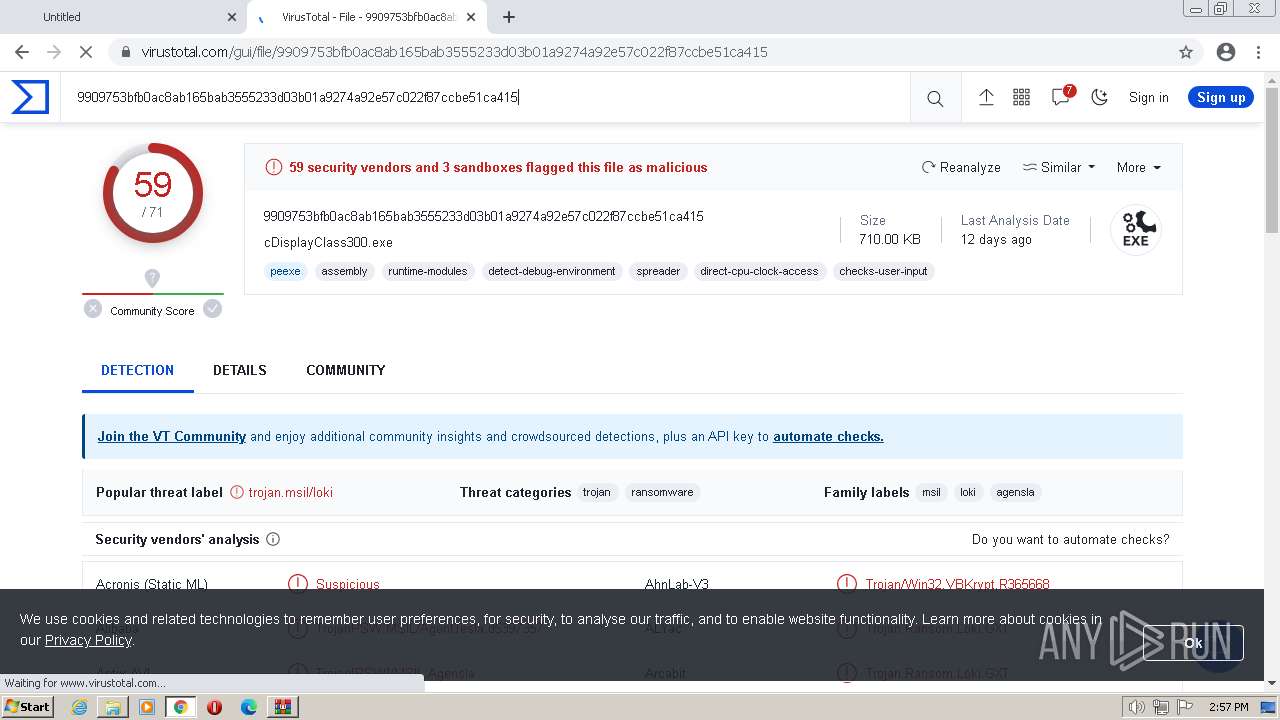Open Opera icon in taskbar
Viewport: 1280px width, 720px height.
click(x=214, y=707)
